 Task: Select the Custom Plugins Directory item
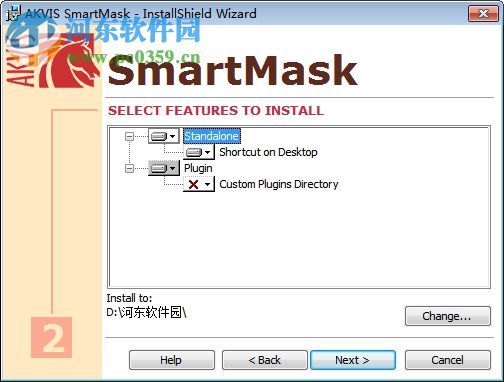pos(279,184)
